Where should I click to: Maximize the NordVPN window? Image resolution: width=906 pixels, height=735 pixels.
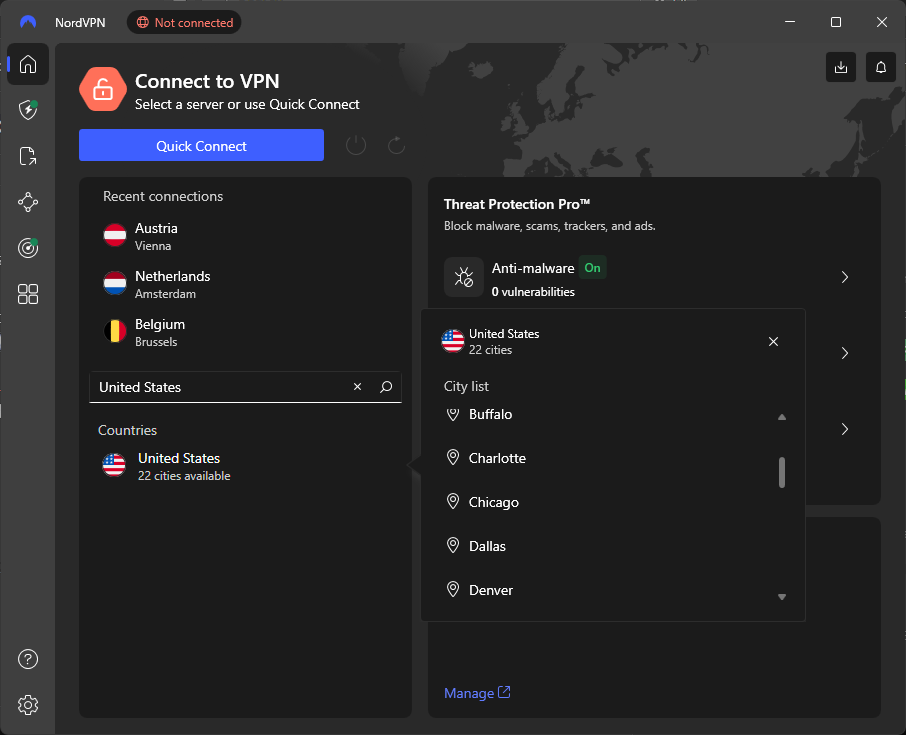point(836,22)
